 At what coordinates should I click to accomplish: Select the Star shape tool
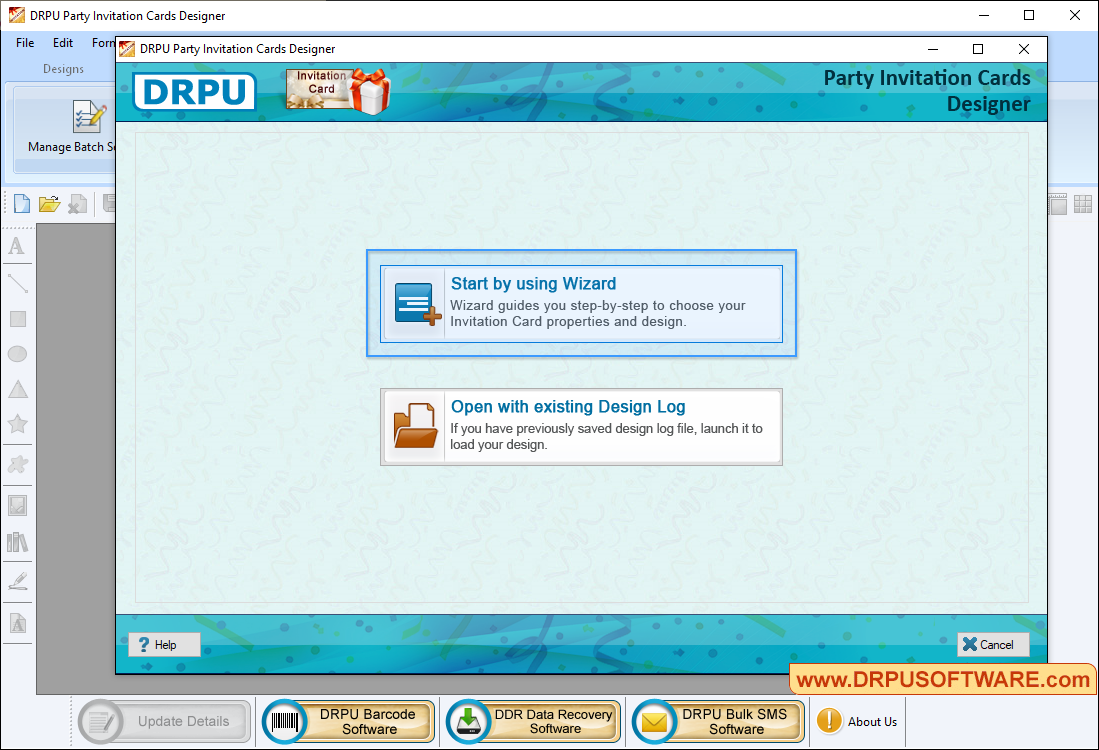point(17,424)
